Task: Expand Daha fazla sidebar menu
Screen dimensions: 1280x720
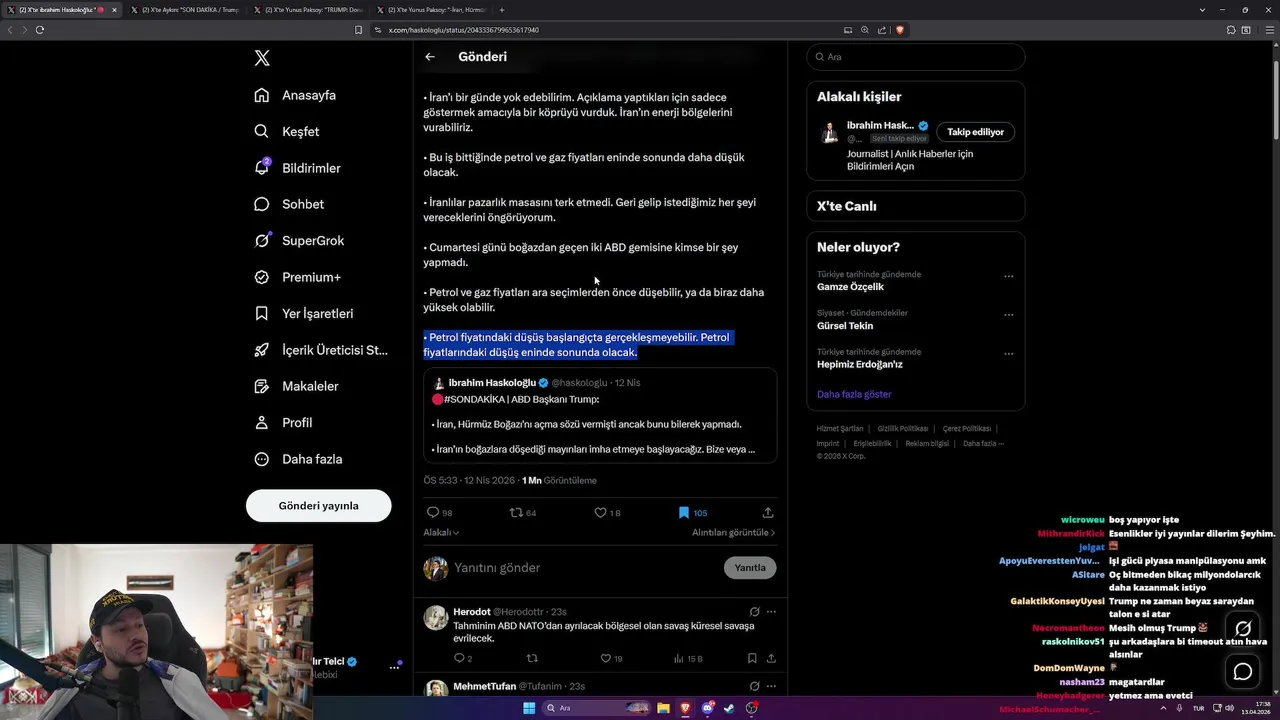Action: coord(299,459)
